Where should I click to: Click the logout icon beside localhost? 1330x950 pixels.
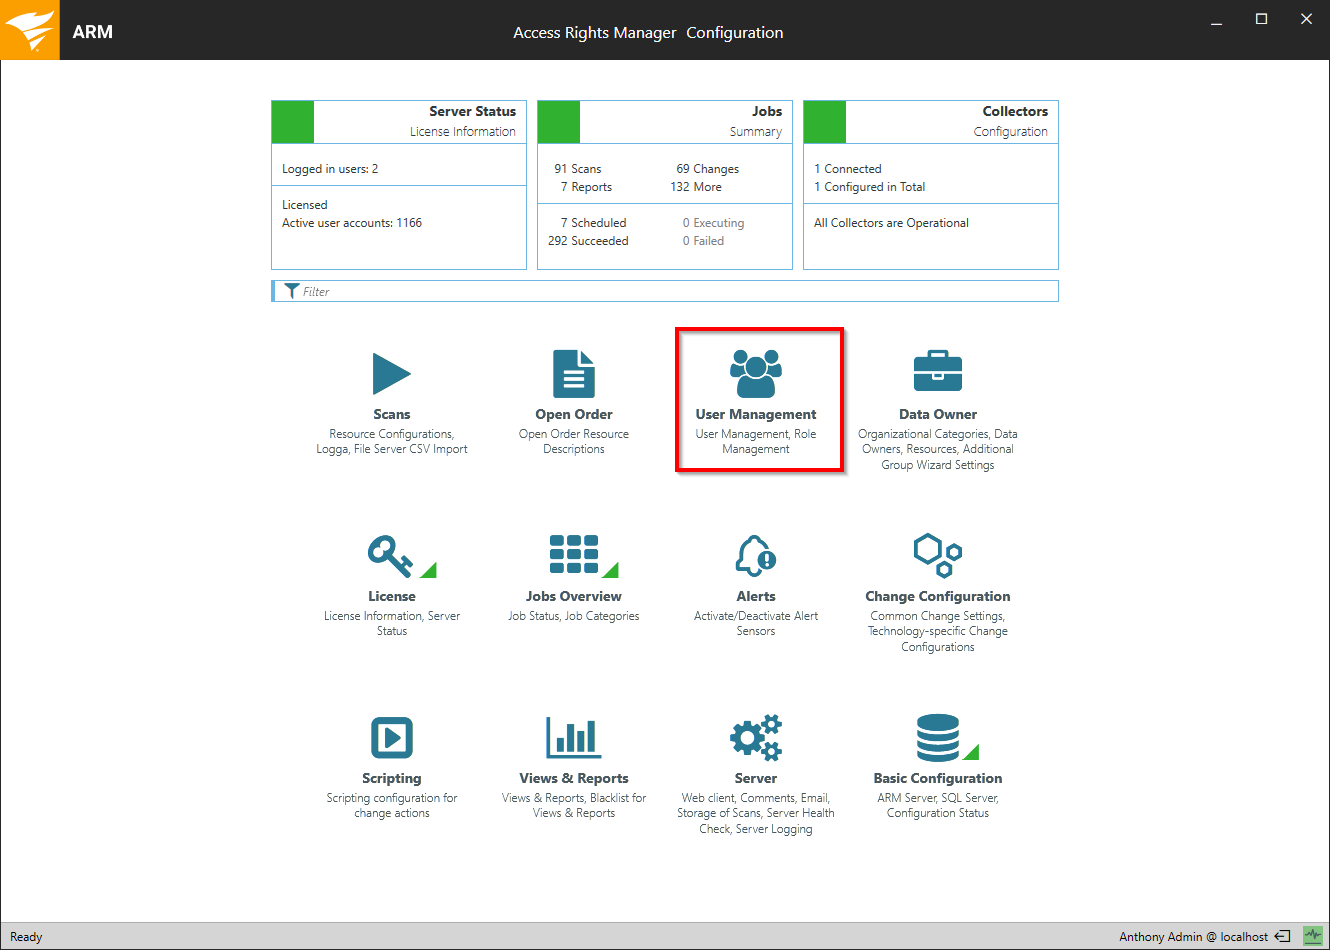tap(1282, 937)
